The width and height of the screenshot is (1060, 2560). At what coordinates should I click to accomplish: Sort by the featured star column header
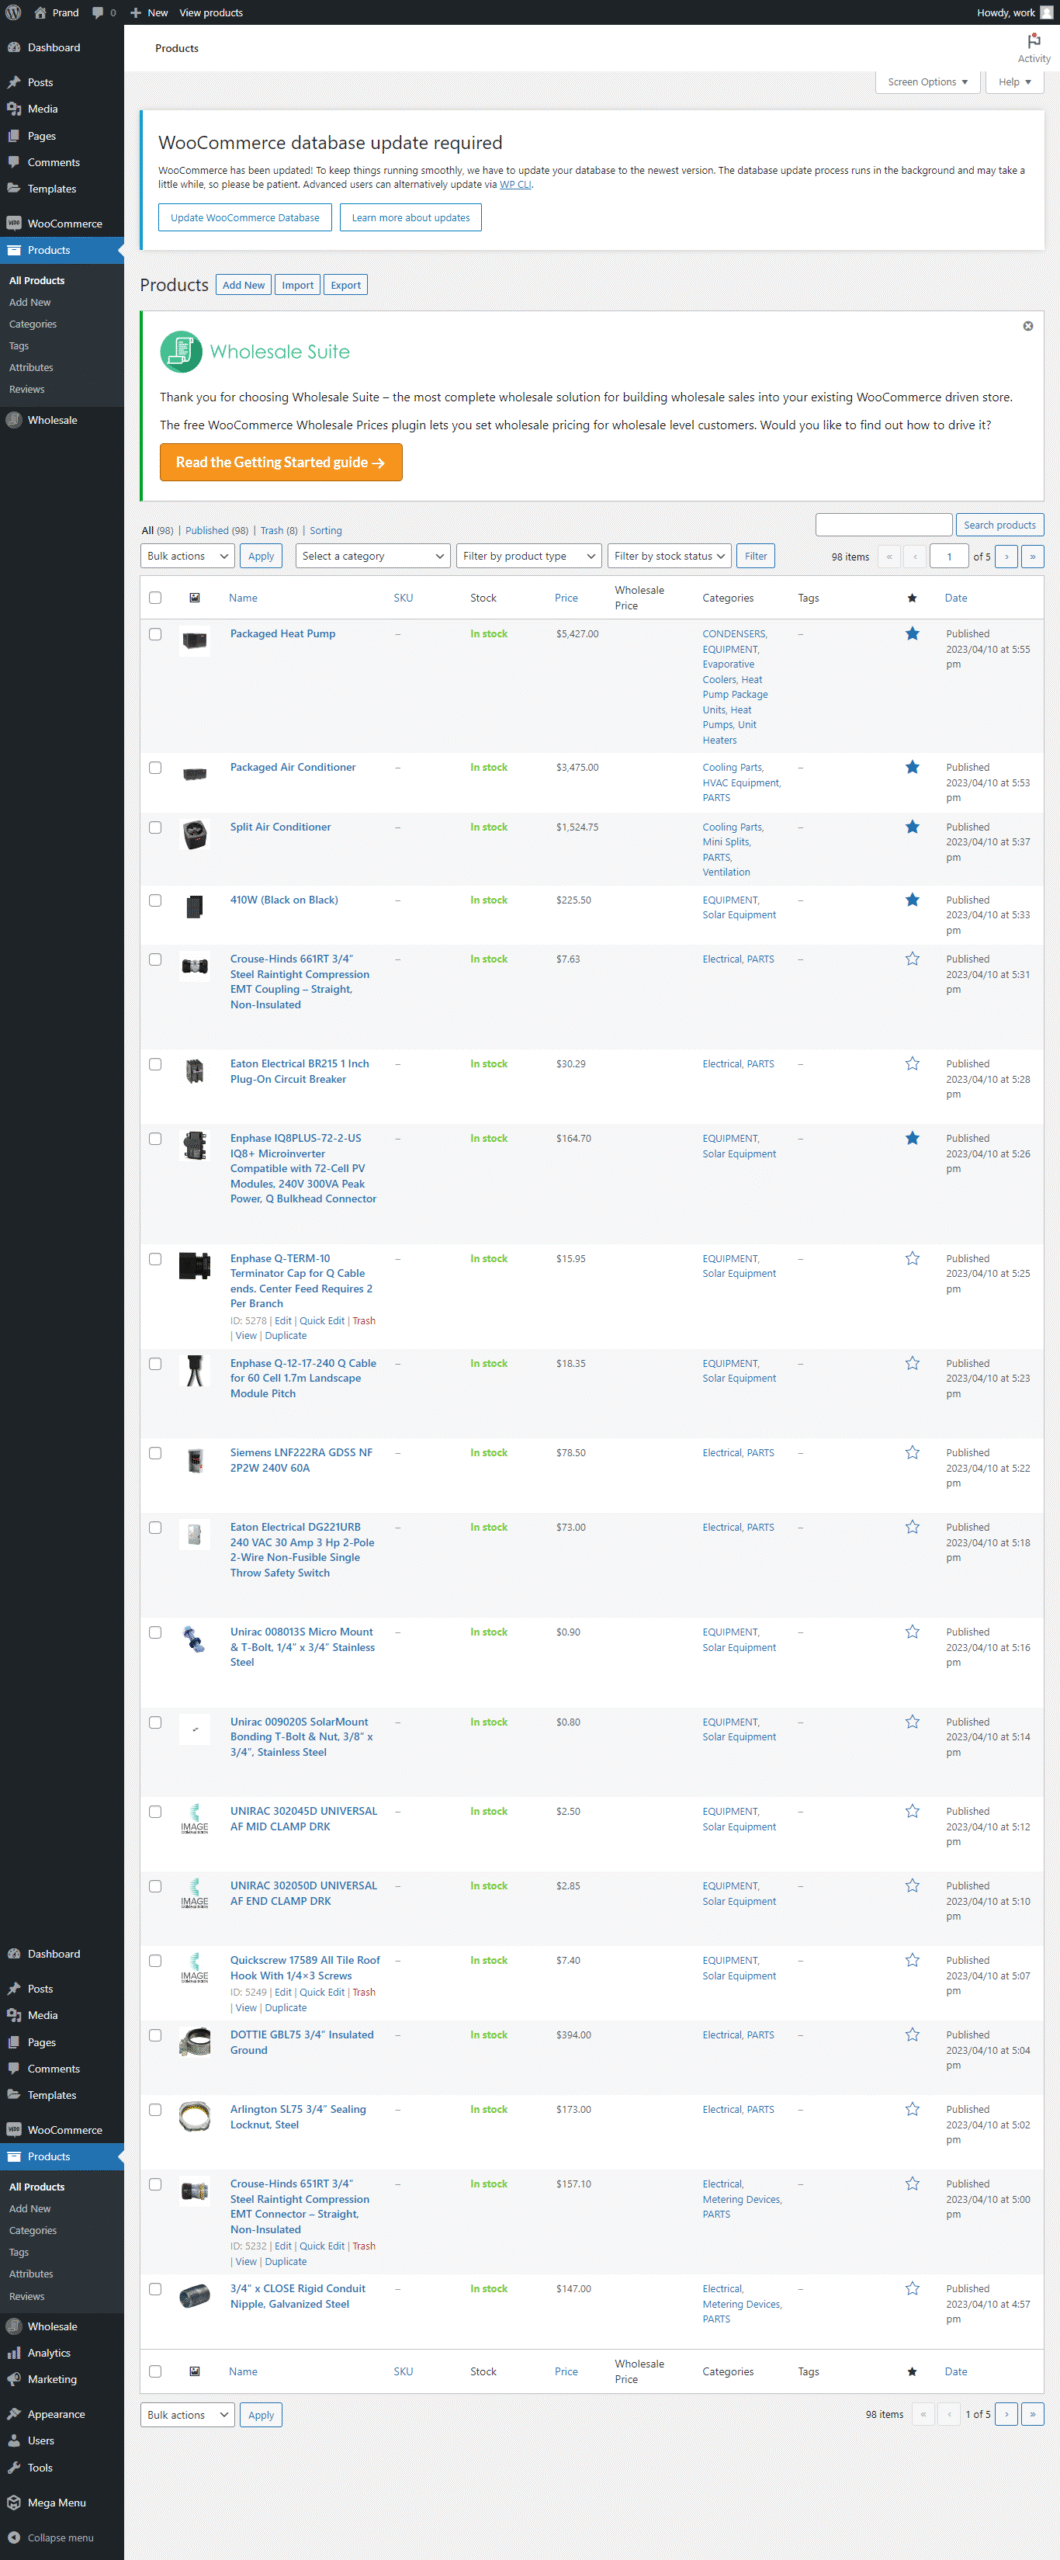click(x=911, y=598)
